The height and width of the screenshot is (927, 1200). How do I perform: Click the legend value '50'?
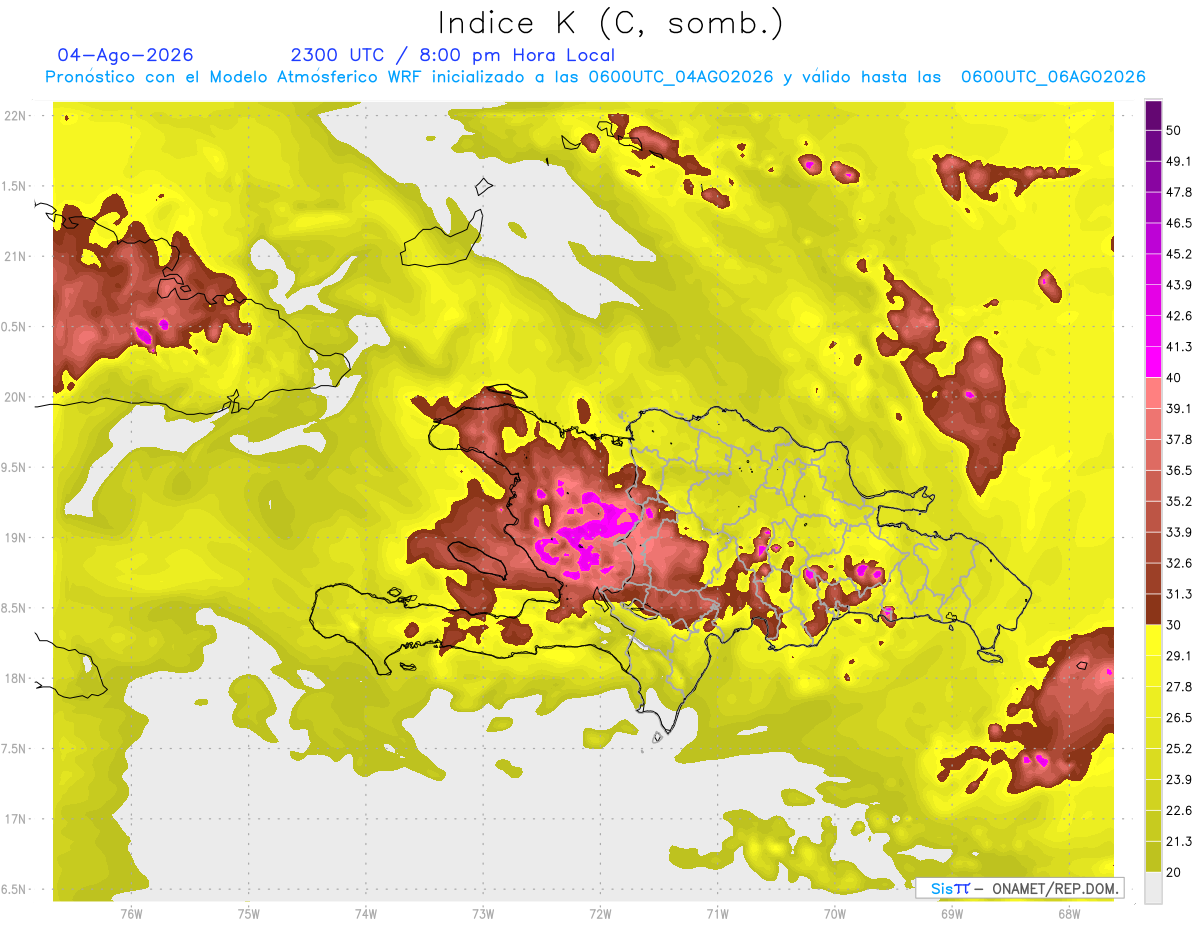pyautogui.click(x=1175, y=130)
